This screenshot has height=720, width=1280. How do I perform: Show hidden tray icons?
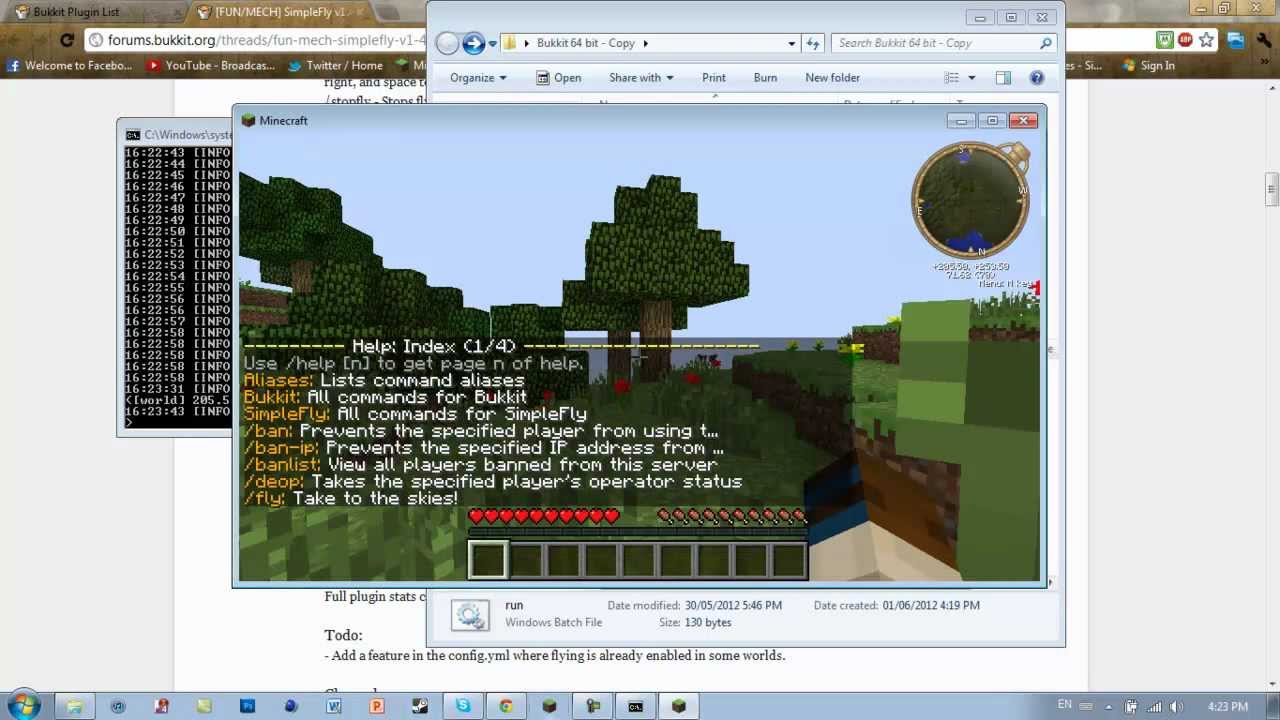[1108, 706]
